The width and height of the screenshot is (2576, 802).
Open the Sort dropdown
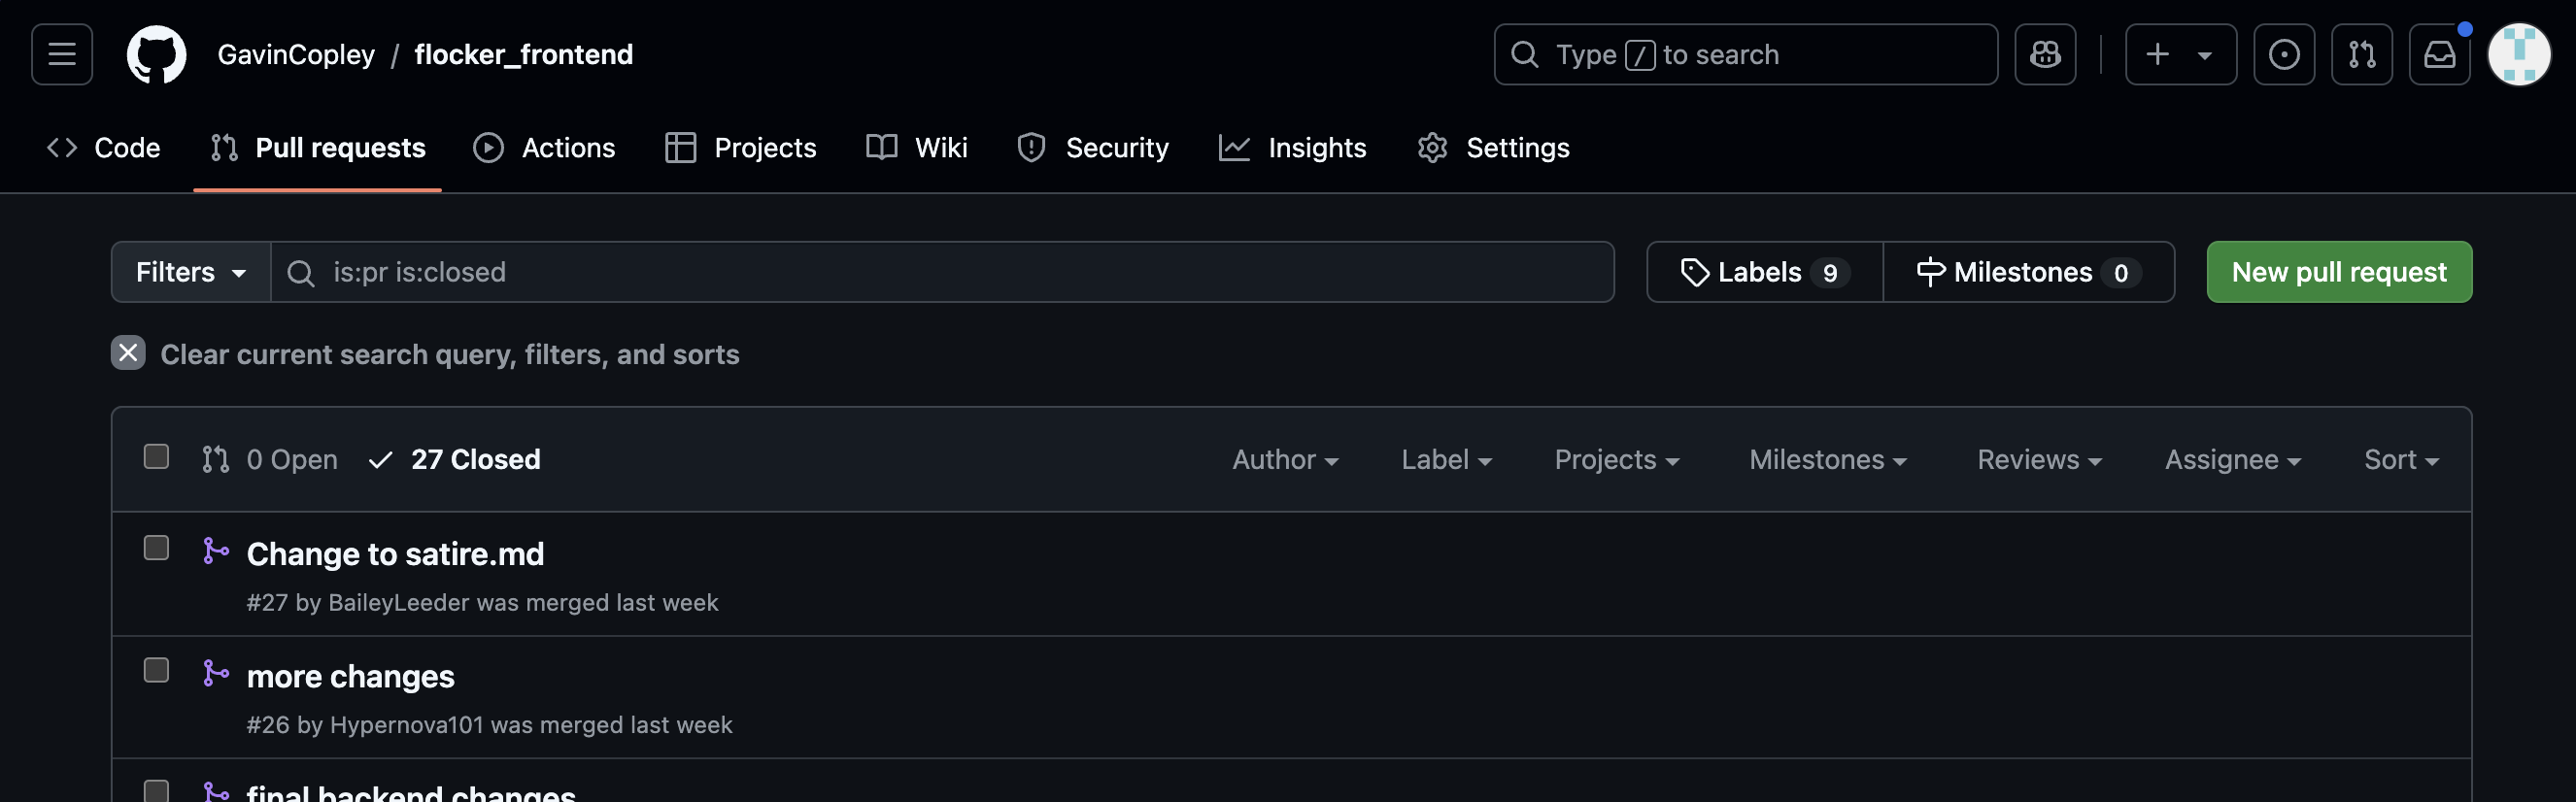point(2401,460)
